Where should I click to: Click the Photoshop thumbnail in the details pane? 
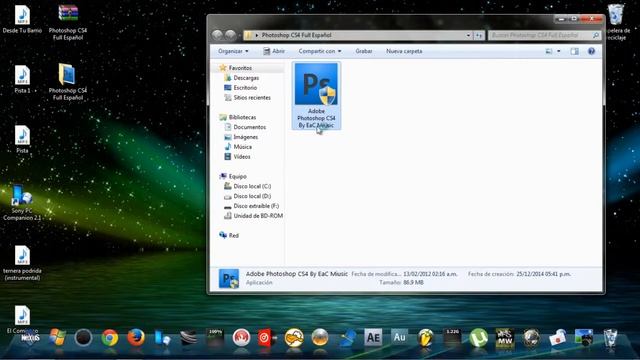point(229,278)
